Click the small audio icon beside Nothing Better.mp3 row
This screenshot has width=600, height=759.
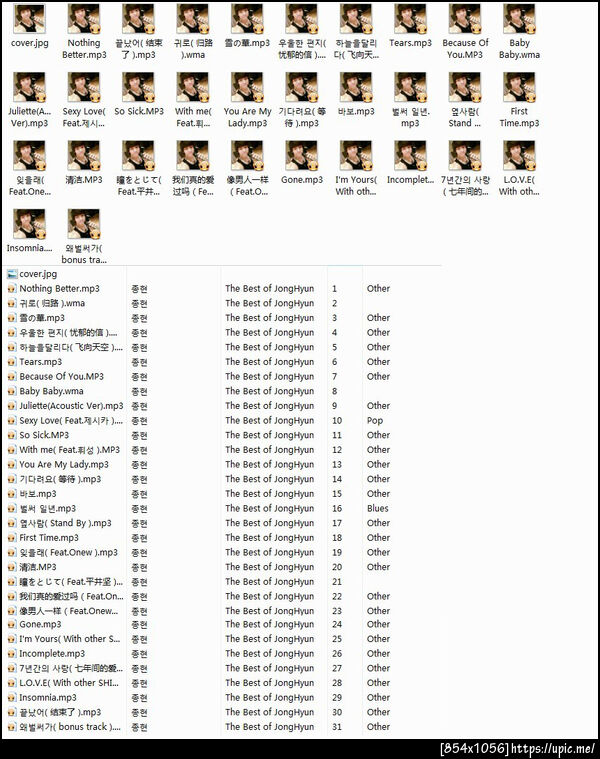(12, 289)
